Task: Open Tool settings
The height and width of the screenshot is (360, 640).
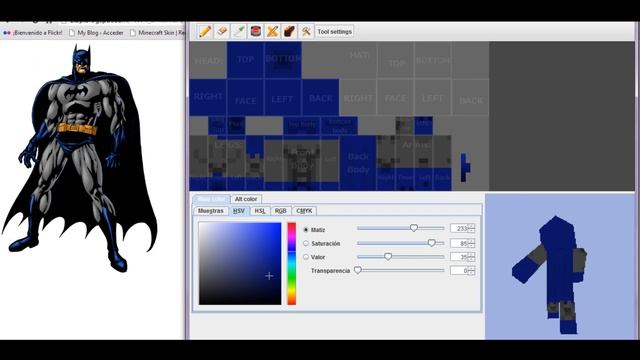Action: 335,31
